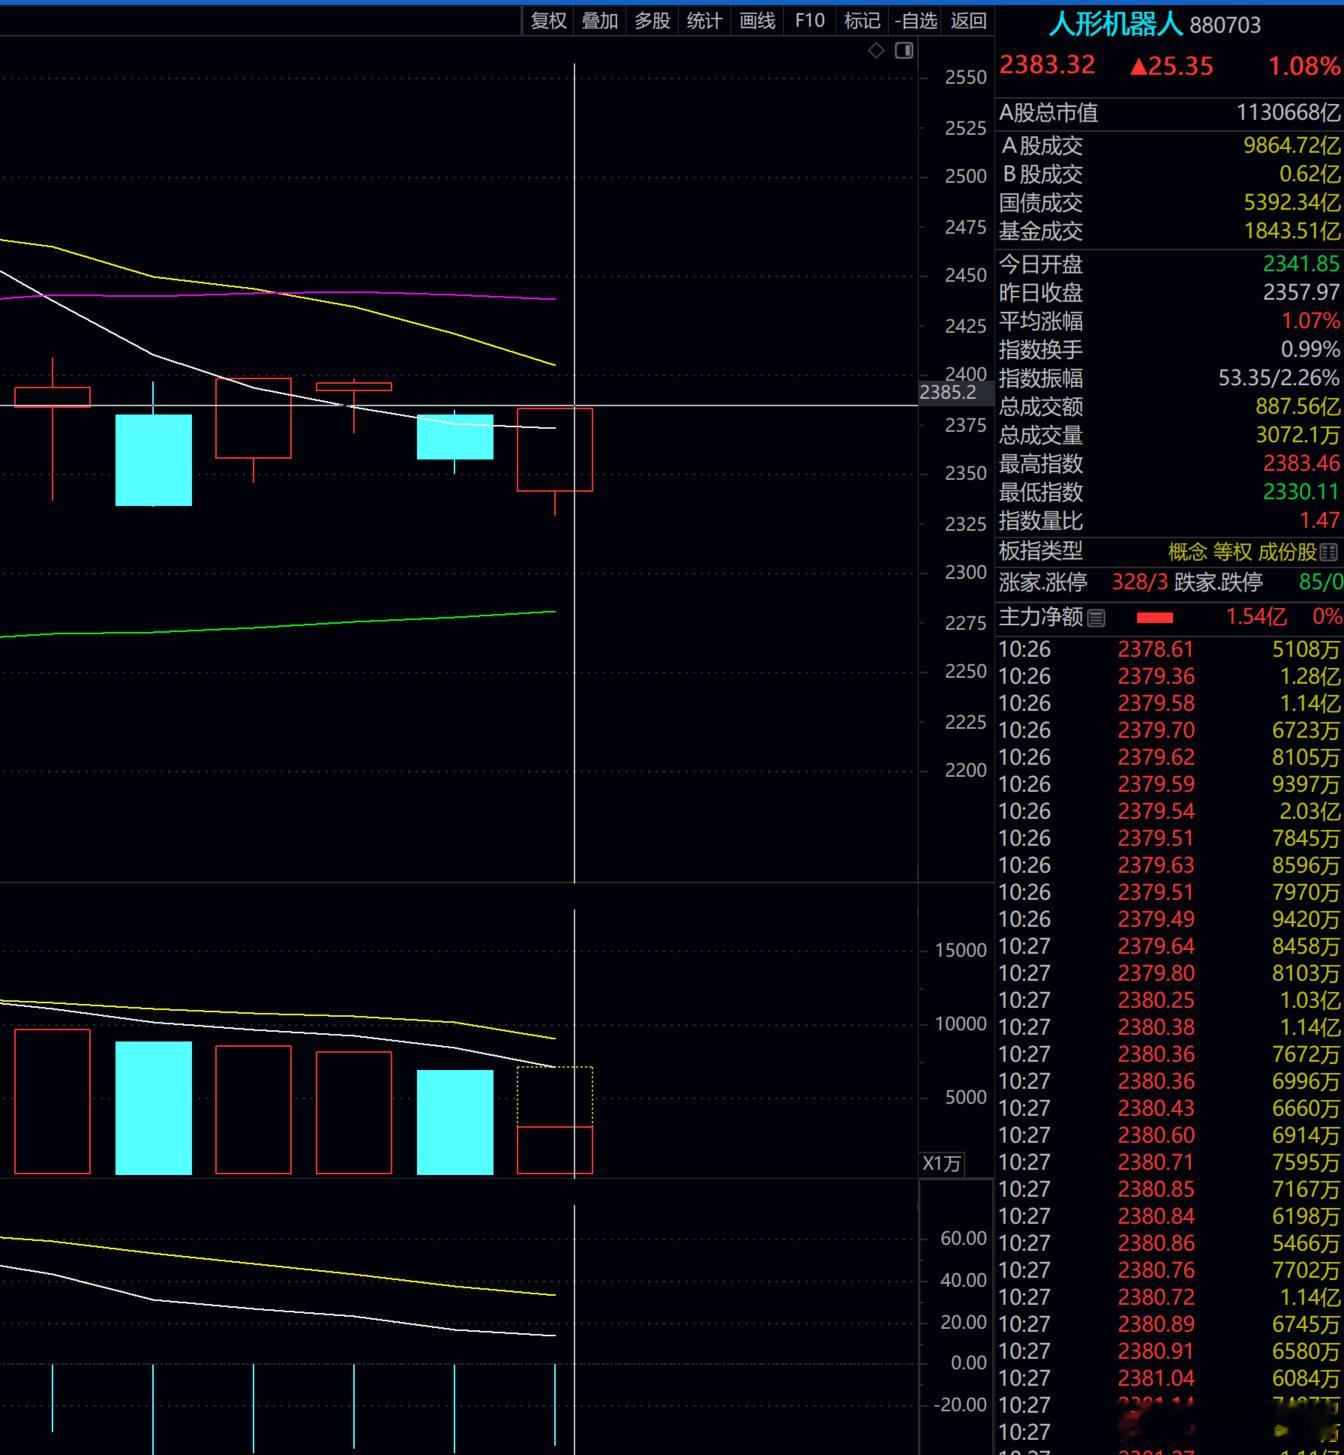Click the 国债成交 value 5392.34亿
Image resolution: width=1344 pixels, height=1455 pixels.
click(x=1292, y=203)
